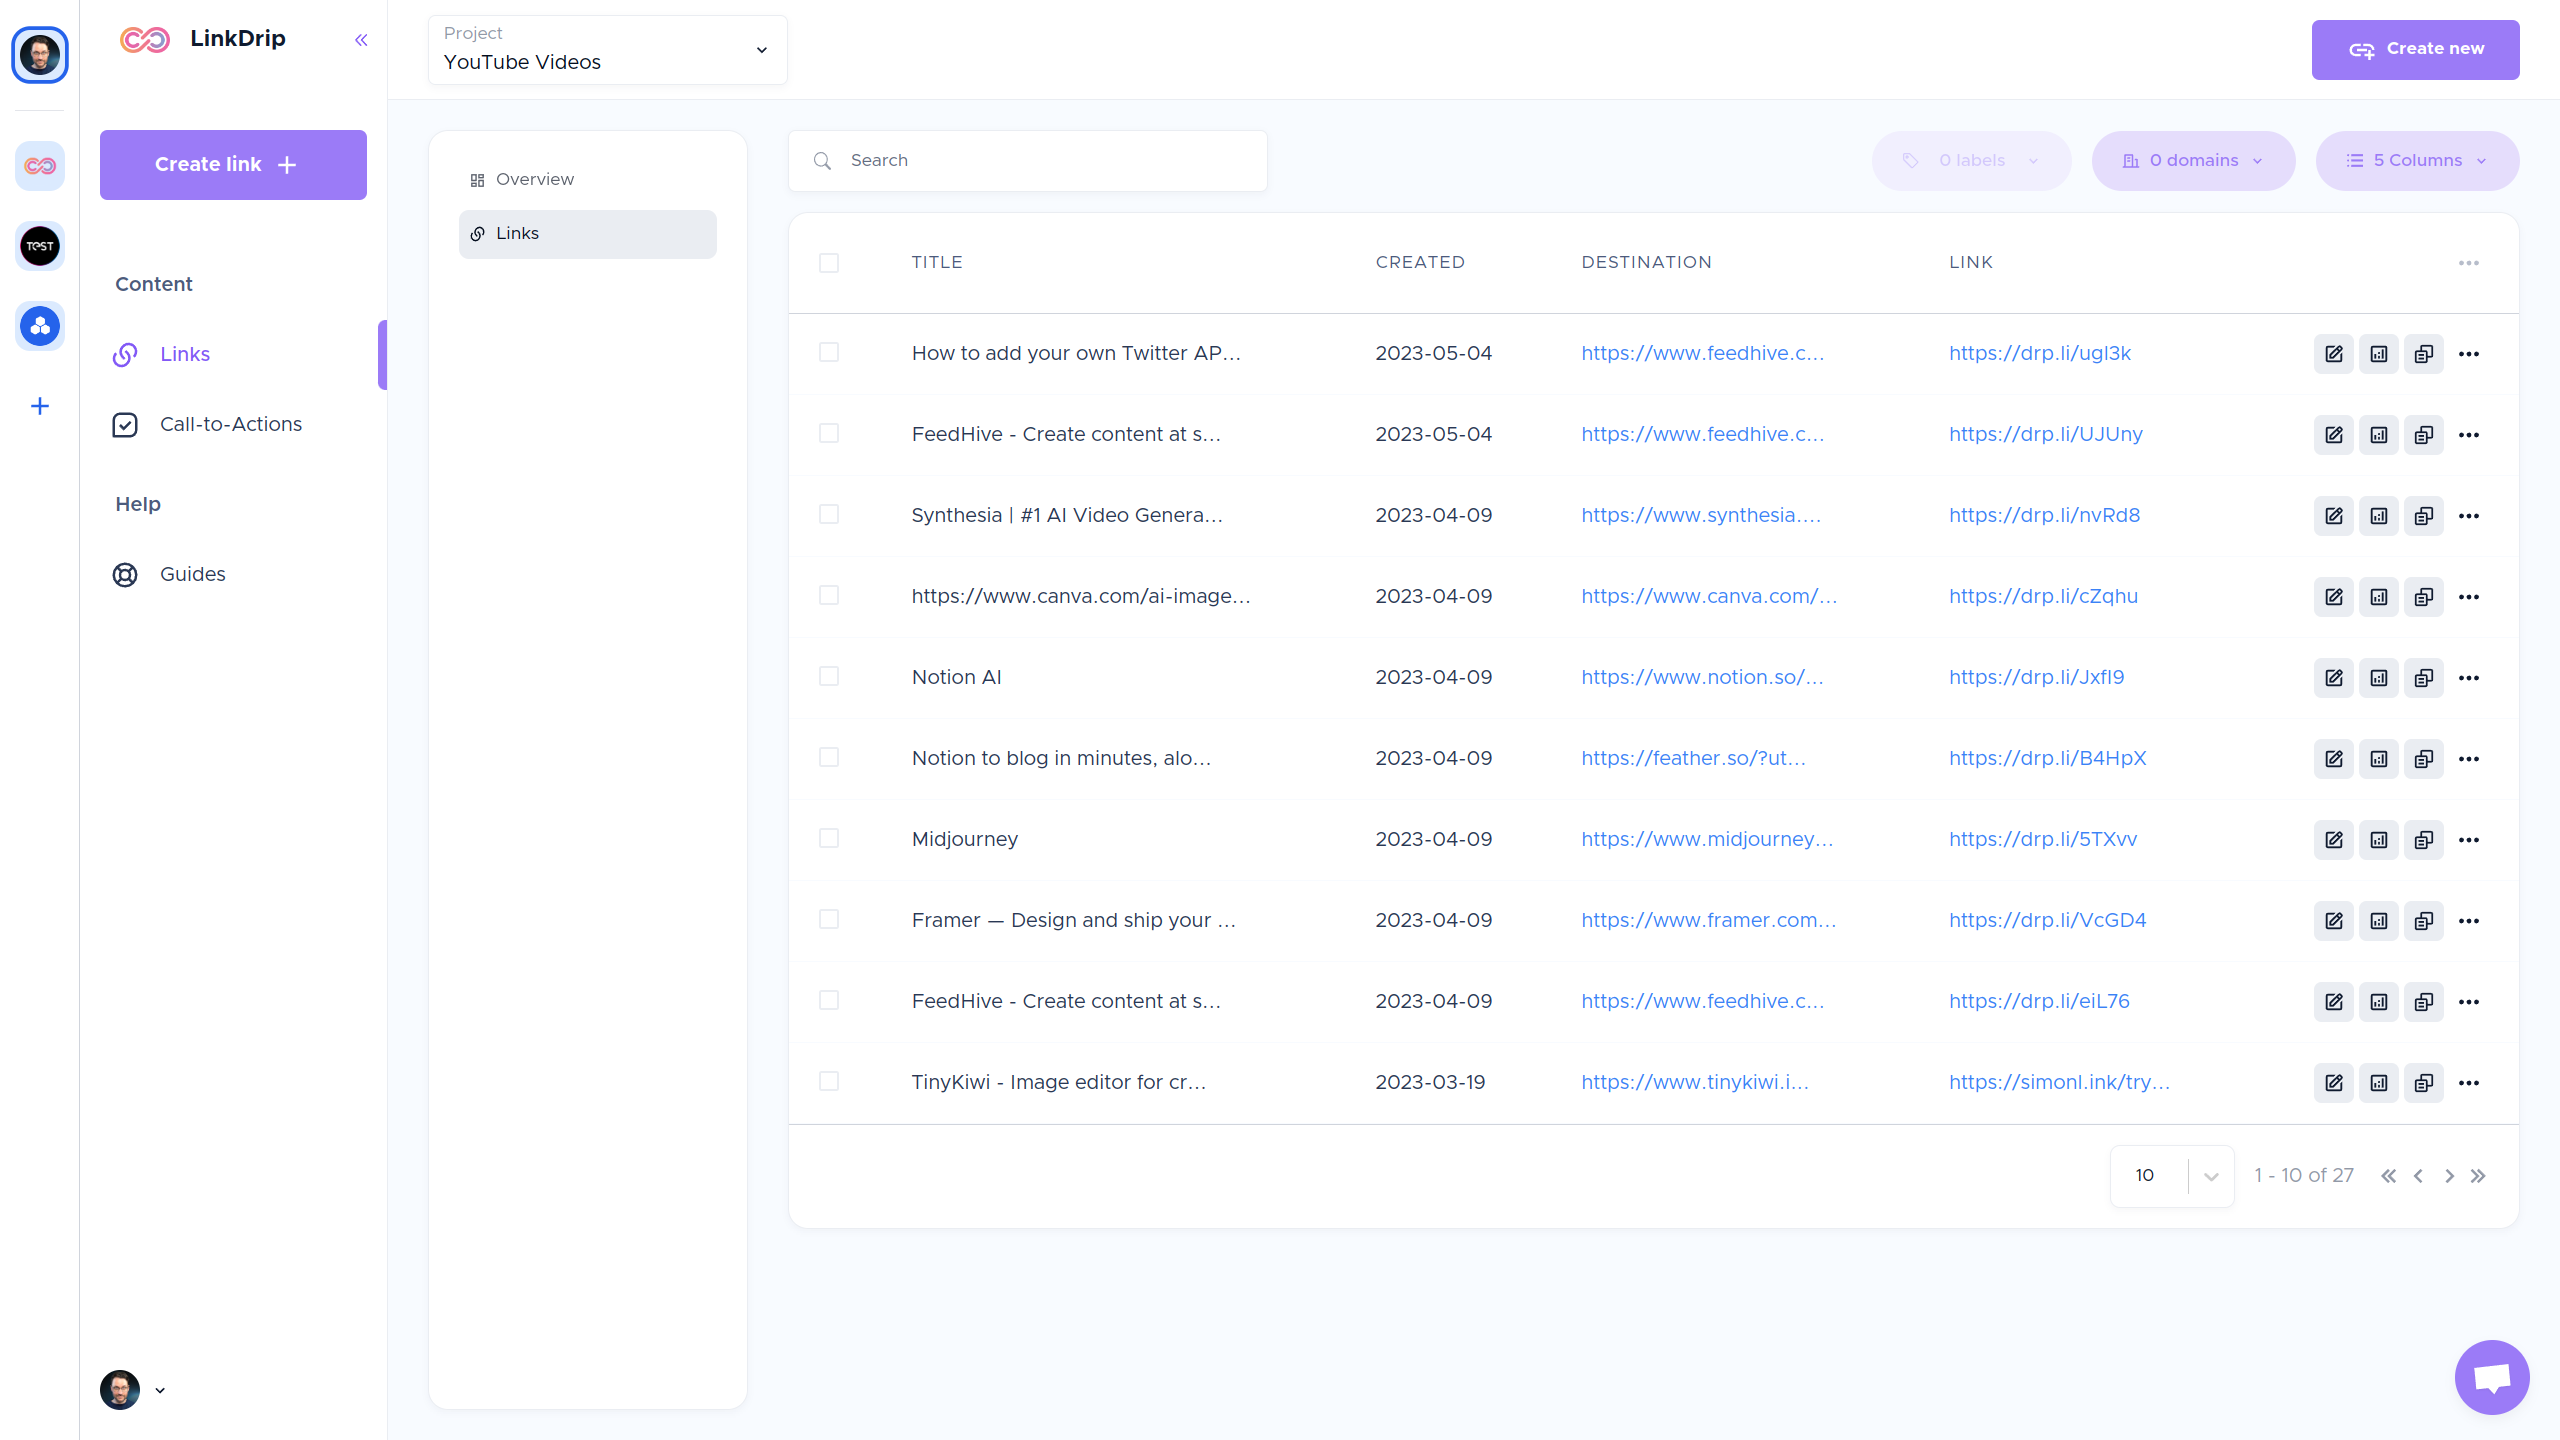Screen dimensions: 2560x1440
Task: Open Call-to-Actions in the sidebar
Action: 230,424
